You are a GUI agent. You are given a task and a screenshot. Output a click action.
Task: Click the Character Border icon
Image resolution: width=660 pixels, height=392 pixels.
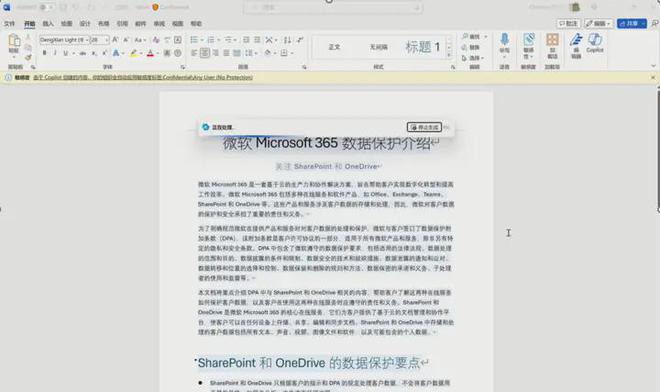178,40
